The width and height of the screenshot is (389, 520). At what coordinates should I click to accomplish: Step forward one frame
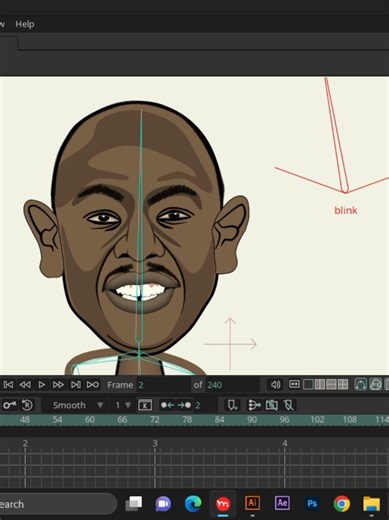coord(58,385)
